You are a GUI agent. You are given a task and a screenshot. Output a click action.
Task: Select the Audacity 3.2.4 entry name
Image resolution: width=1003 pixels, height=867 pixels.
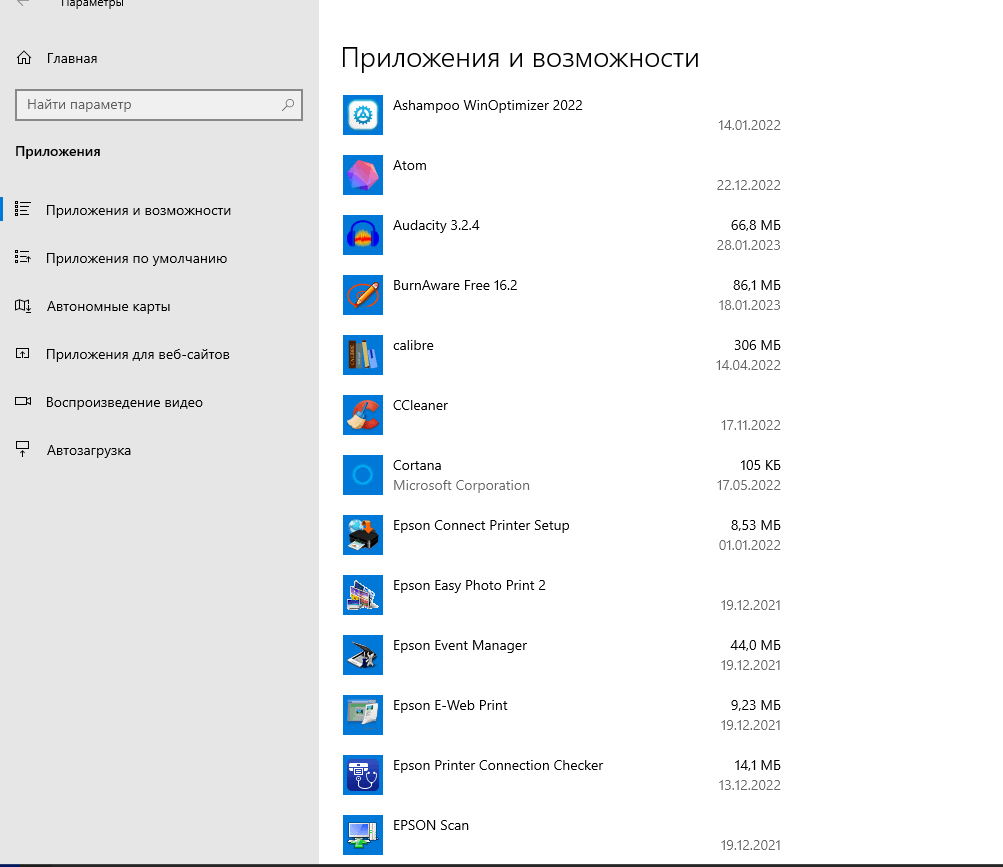pyautogui.click(x=436, y=225)
